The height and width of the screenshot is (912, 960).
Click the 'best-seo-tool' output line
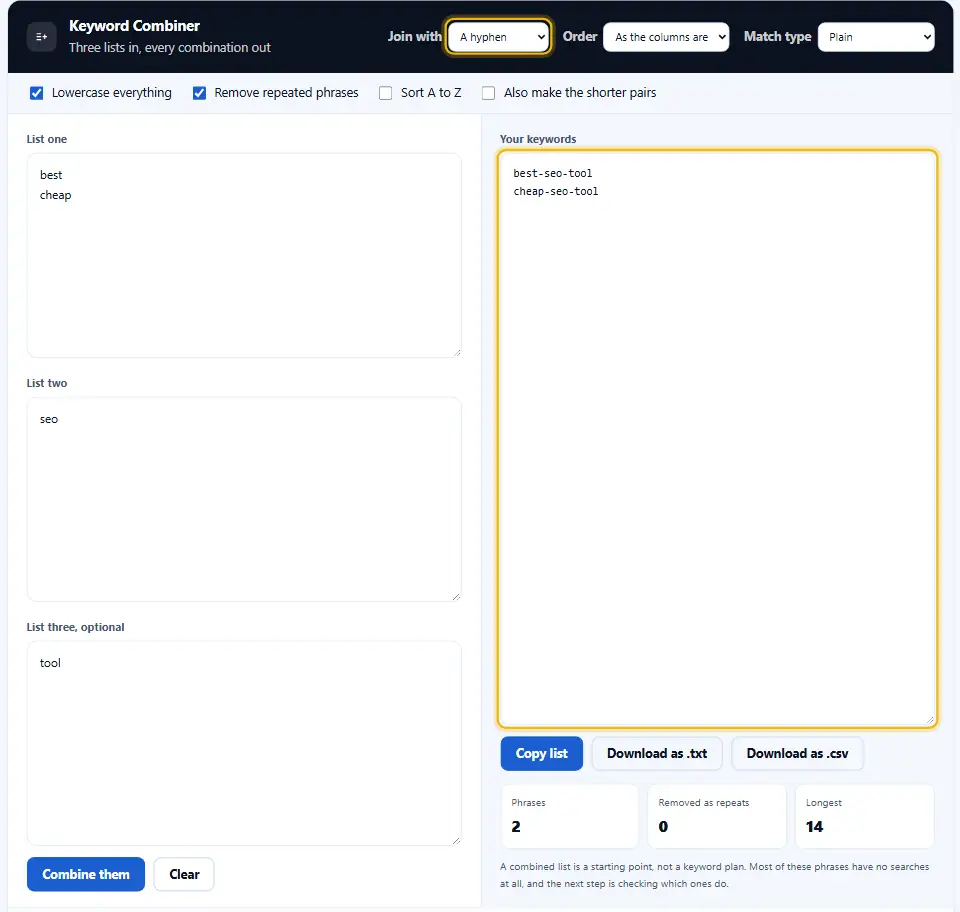tap(553, 173)
